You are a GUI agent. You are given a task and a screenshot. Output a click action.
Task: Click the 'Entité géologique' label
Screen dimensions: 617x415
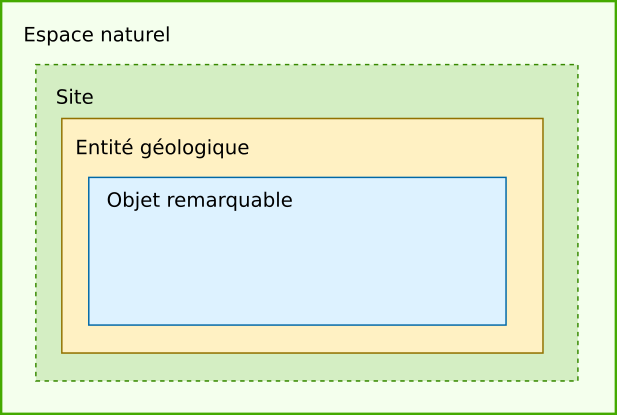[162, 148]
